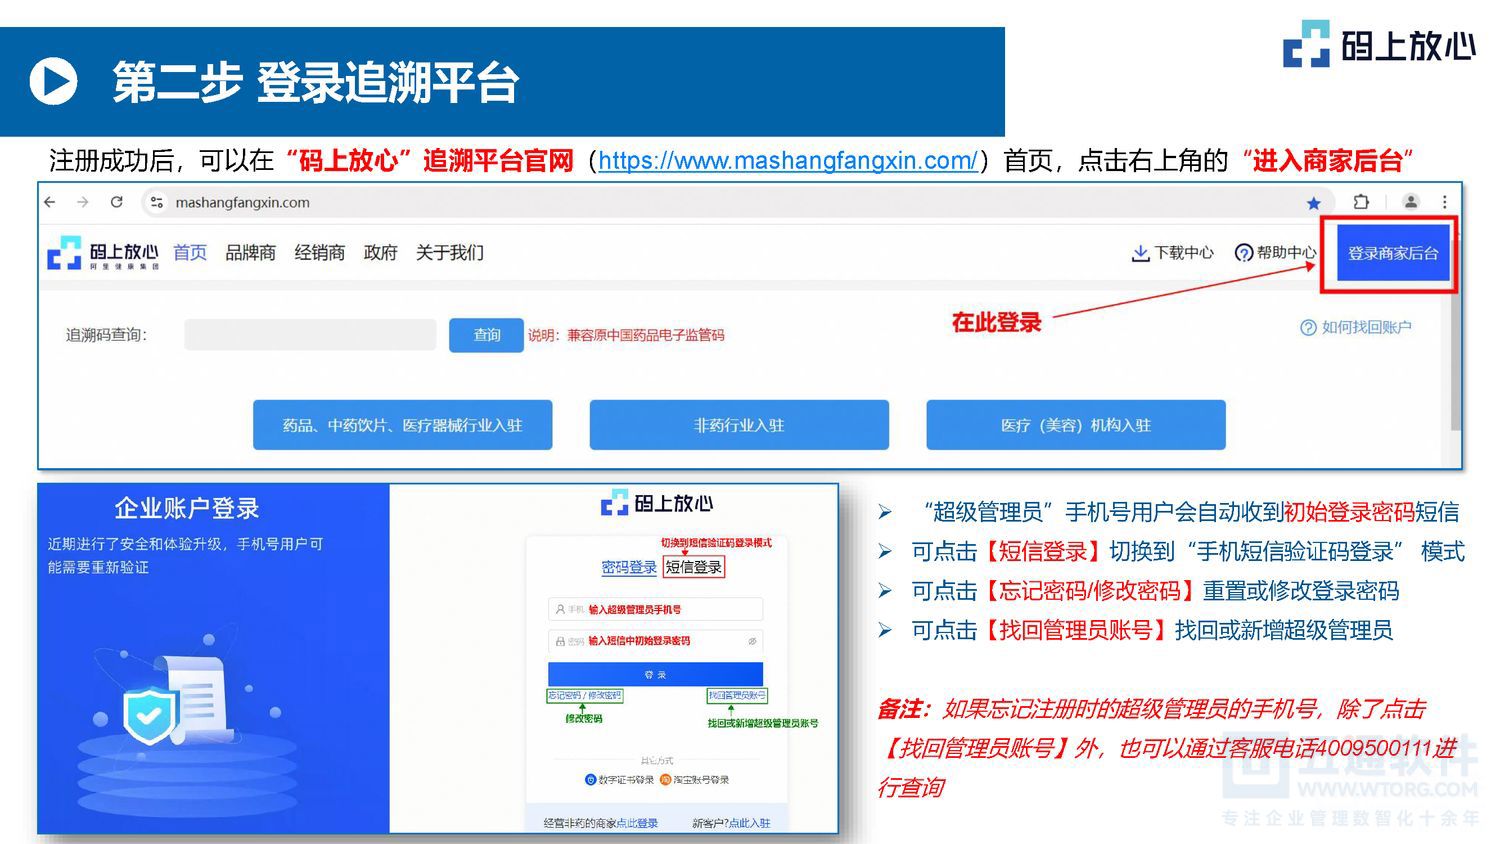
Task: Click the 查询 query button
Action: tap(486, 335)
